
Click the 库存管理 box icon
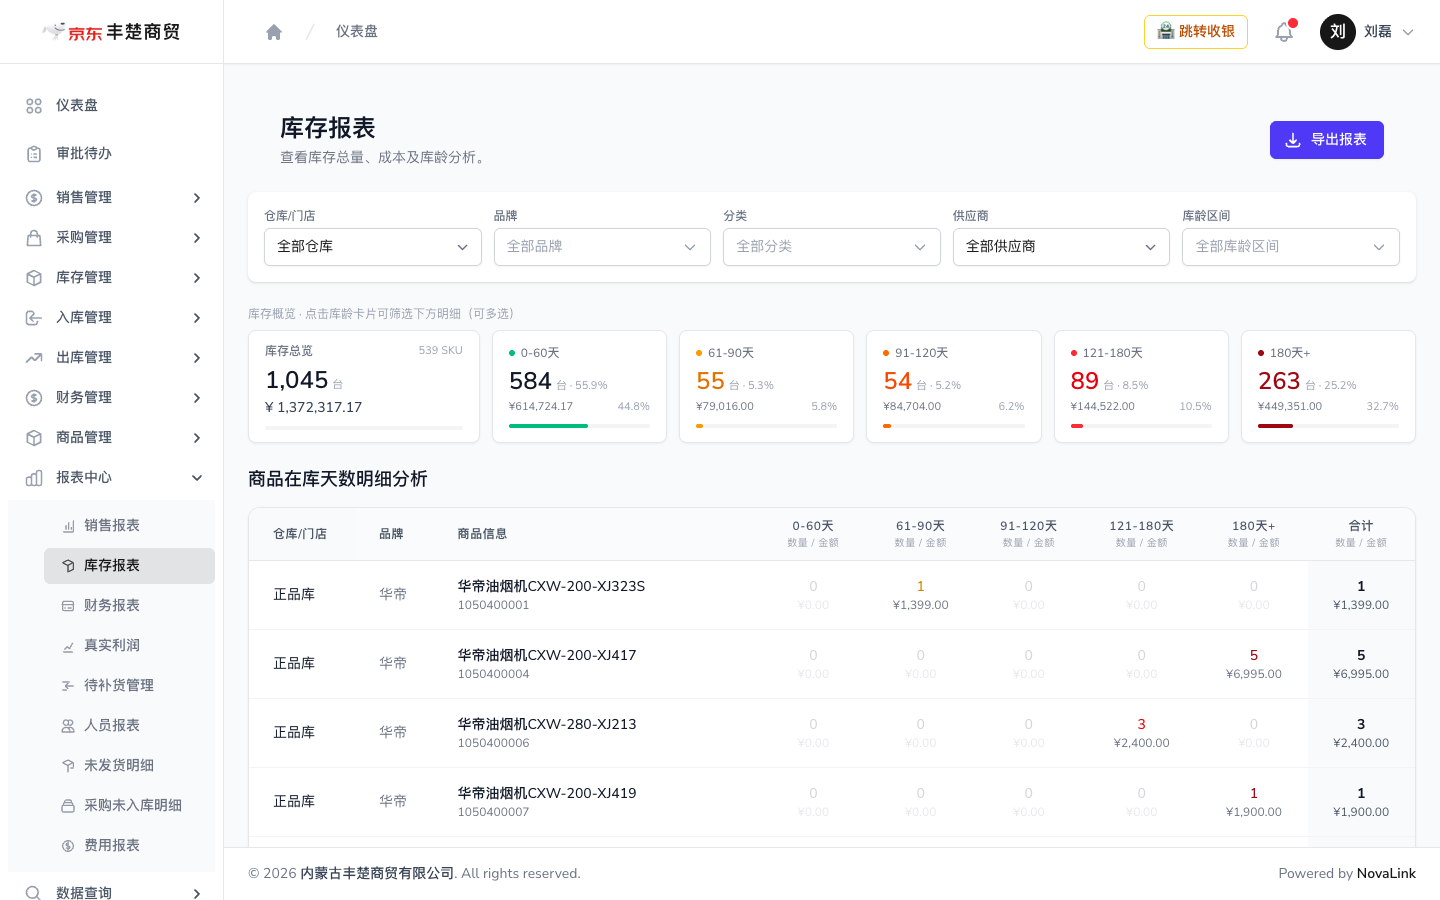point(34,278)
